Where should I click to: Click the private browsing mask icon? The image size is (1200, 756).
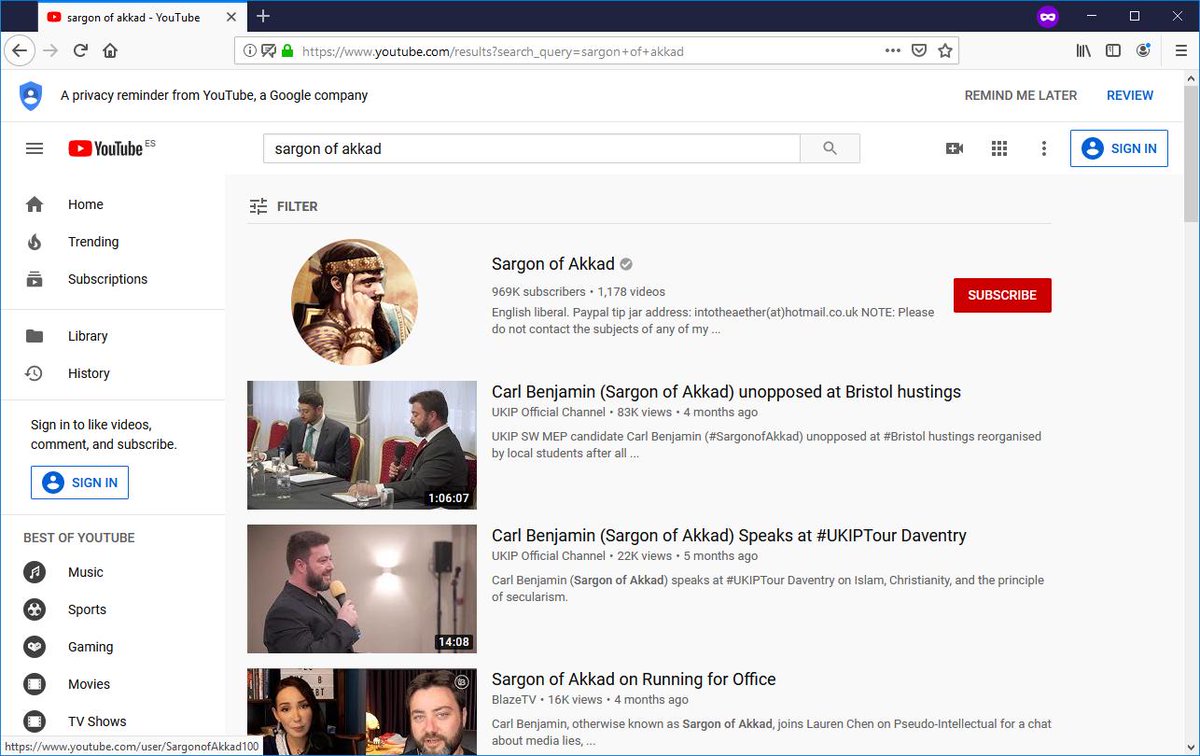[1048, 16]
